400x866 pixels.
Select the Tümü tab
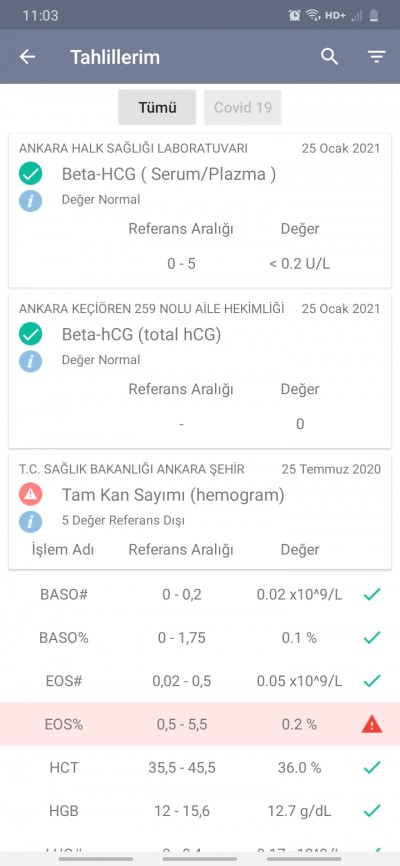pos(157,107)
